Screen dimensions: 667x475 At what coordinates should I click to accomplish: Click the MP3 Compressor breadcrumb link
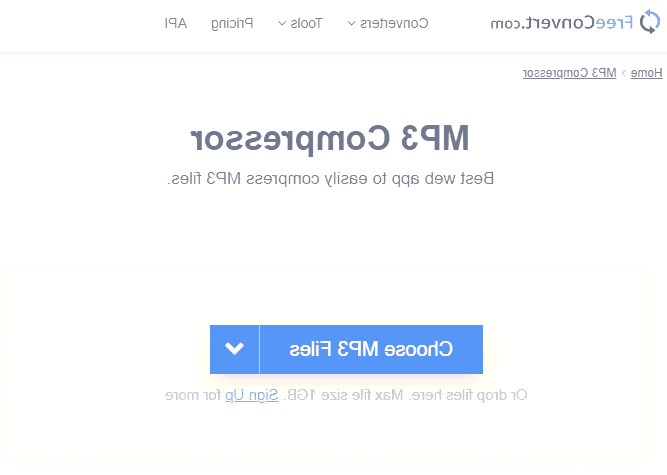[x=570, y=73]
